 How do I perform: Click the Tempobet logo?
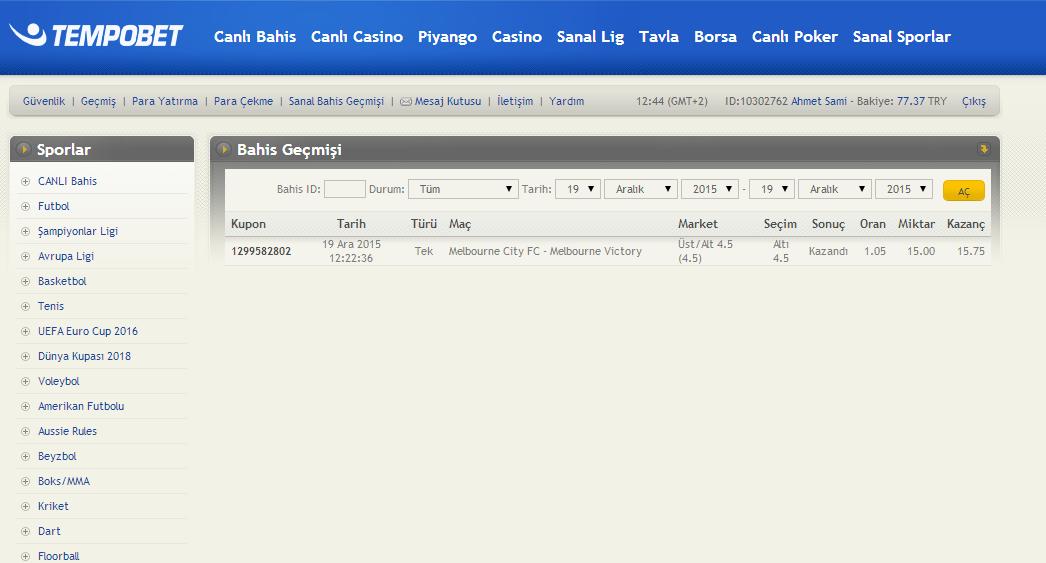coord(96,36)
